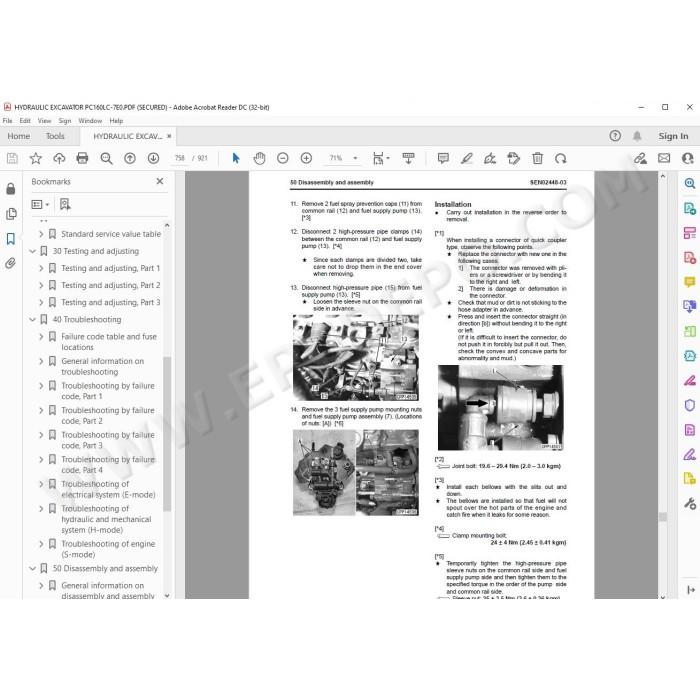Open the File menu

pyautogui.click(x=8, y=121)
